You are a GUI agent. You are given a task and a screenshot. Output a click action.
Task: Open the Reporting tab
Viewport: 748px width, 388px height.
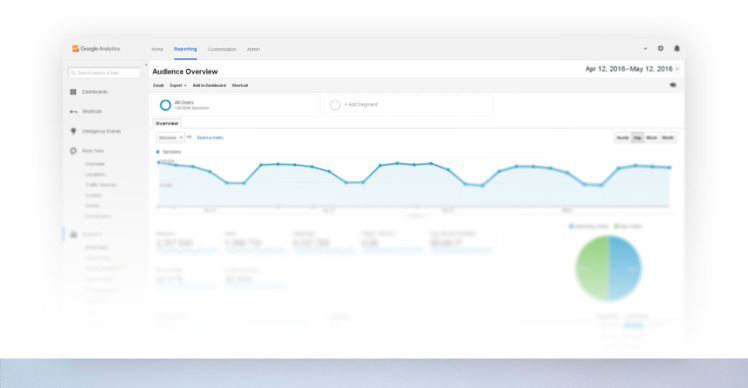click(185, 49)
